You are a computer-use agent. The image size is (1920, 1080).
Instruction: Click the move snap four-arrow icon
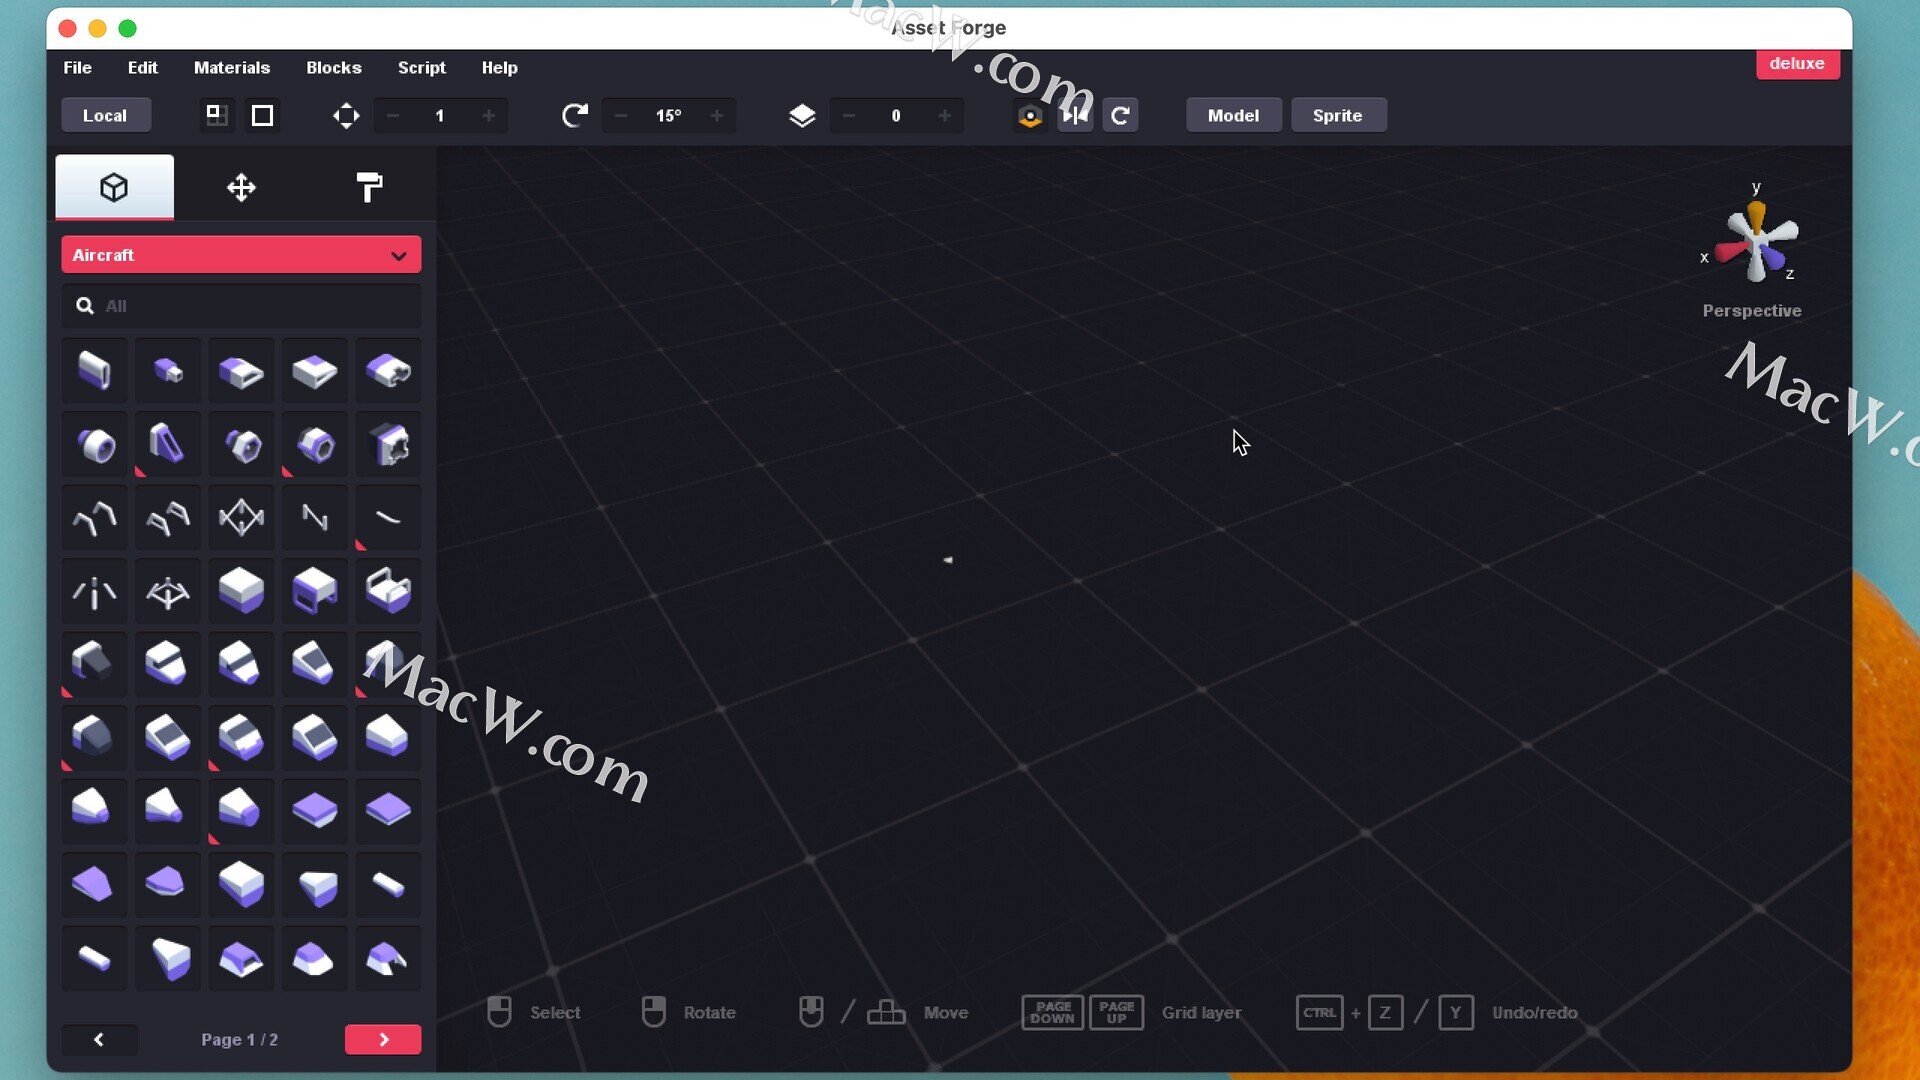pyautogui.click(x=346, y=116)
